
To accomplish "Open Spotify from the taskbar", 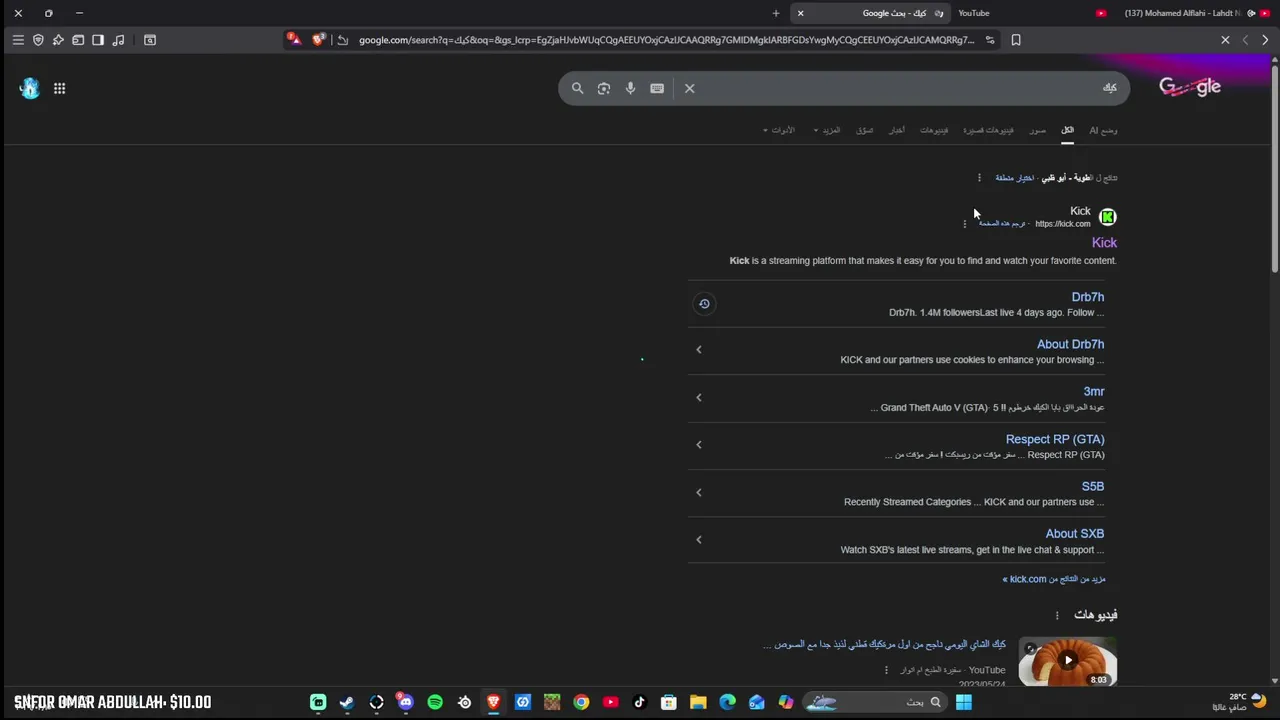I will 435,702.
